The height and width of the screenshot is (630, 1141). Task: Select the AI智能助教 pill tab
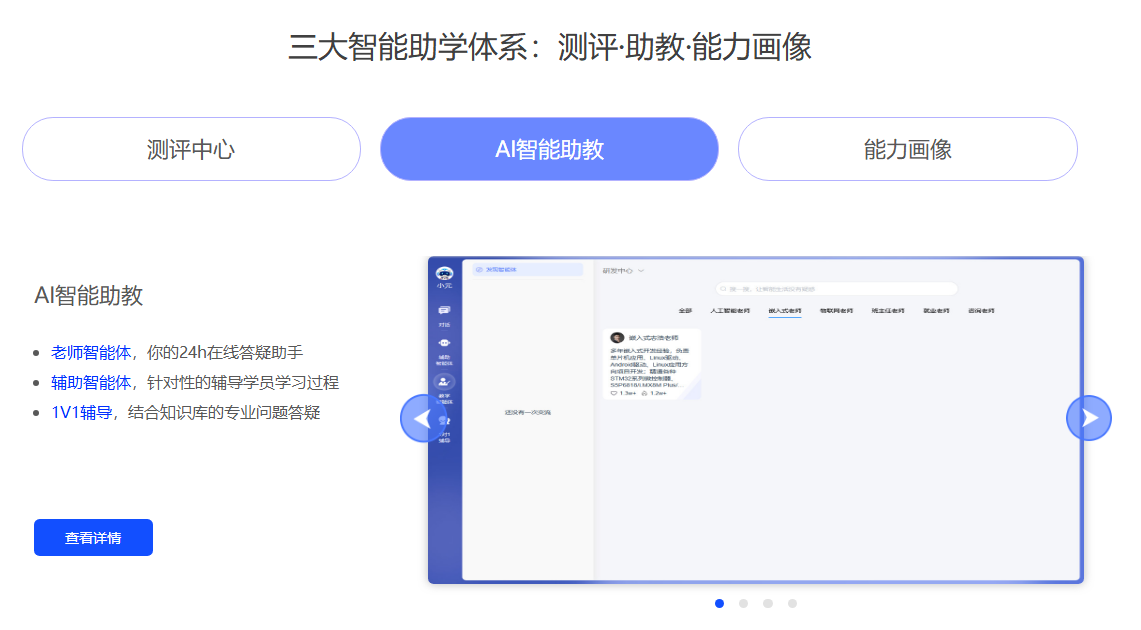(x=549, y=149)
